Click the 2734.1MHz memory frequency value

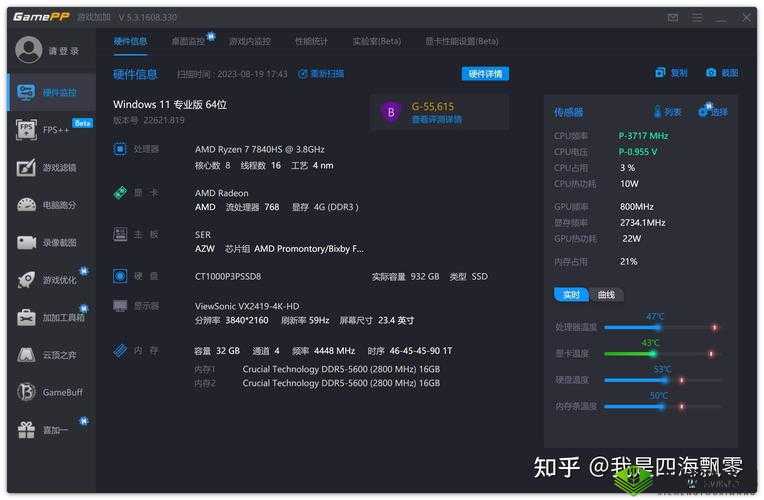click(643, 223)
